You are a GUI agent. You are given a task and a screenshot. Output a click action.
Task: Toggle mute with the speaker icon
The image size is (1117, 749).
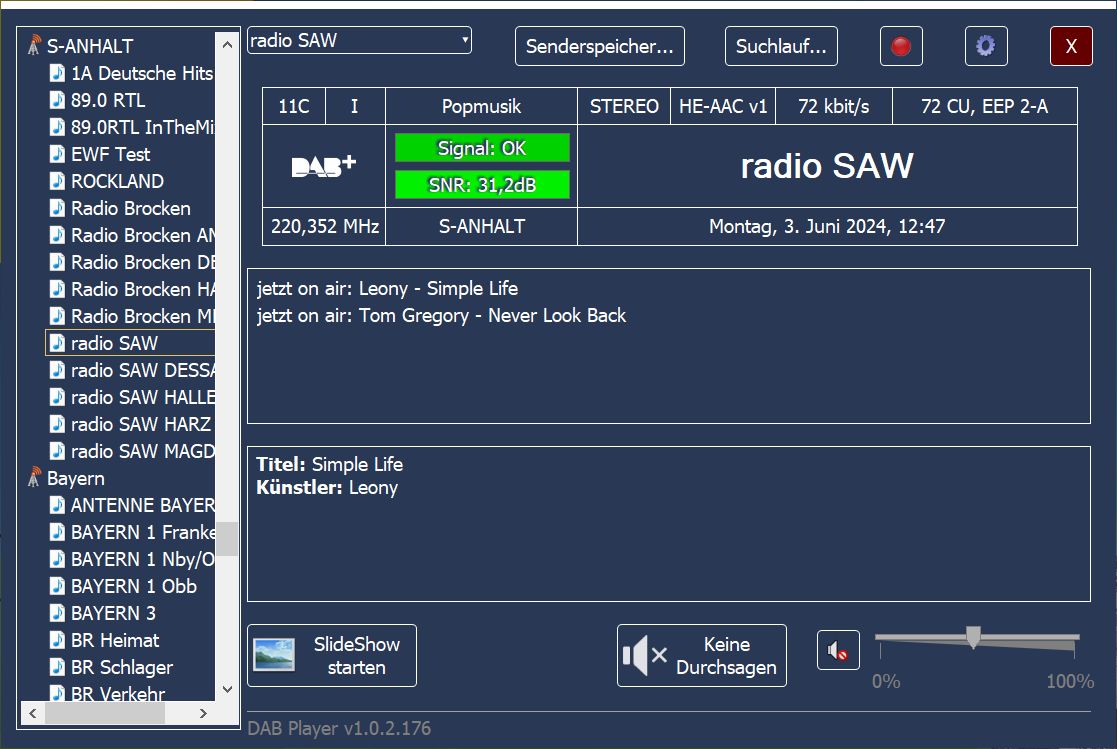coord(838,652)
